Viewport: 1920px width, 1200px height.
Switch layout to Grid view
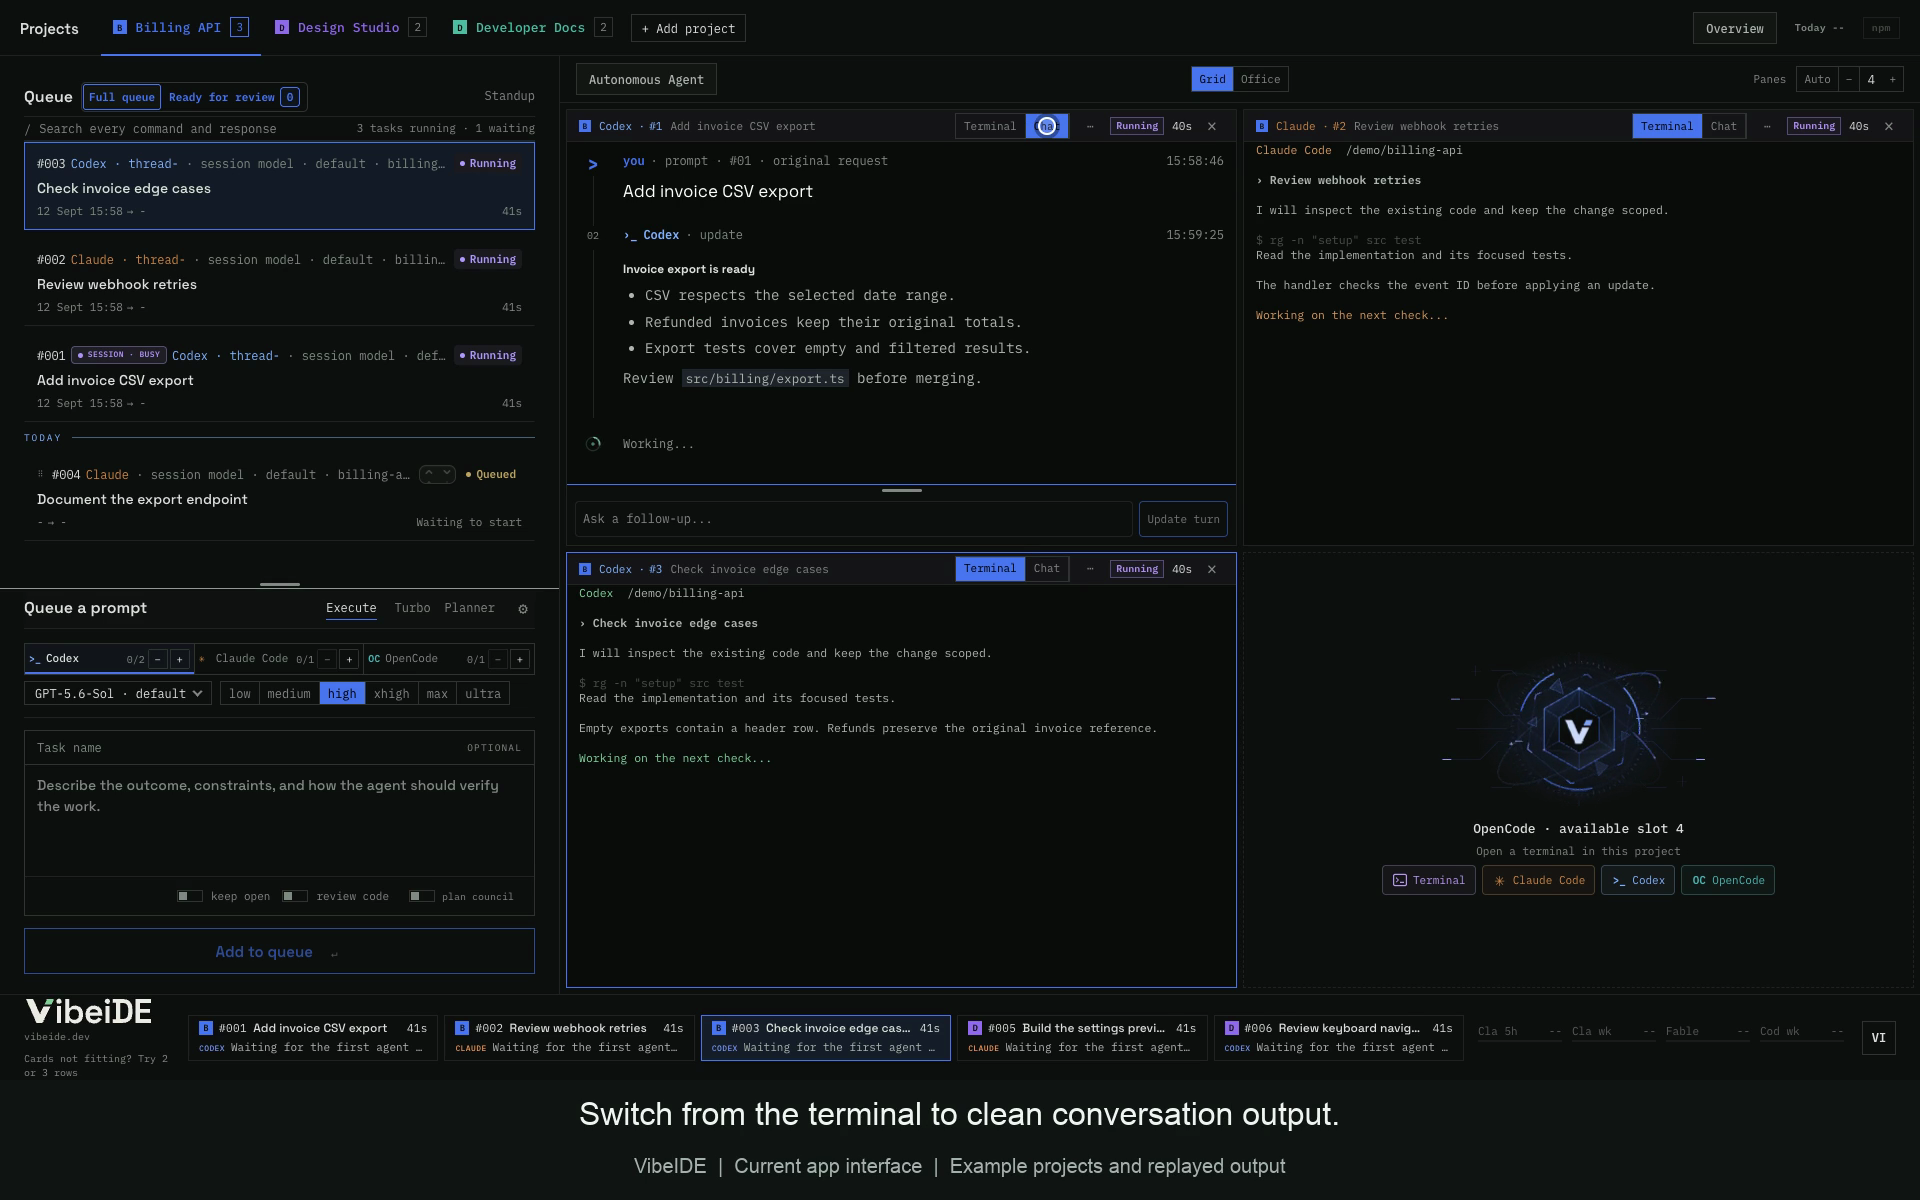click(1212, 79)
